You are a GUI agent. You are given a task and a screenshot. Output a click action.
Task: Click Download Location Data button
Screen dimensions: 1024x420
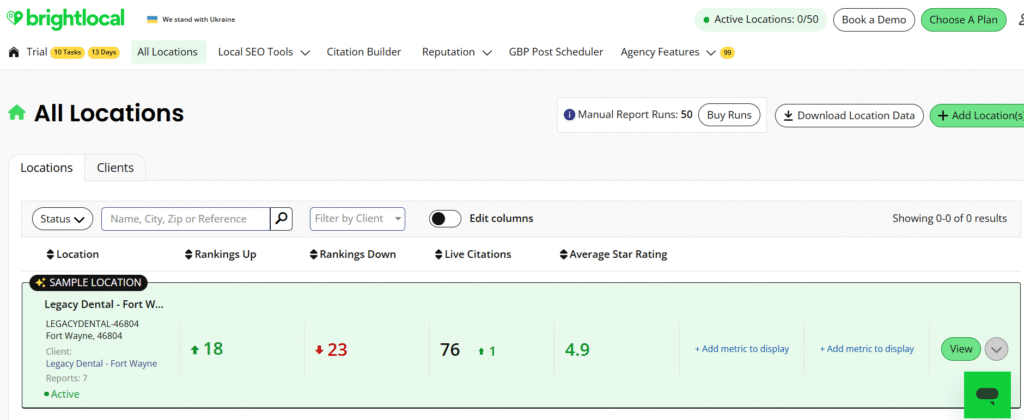[848, 115]
